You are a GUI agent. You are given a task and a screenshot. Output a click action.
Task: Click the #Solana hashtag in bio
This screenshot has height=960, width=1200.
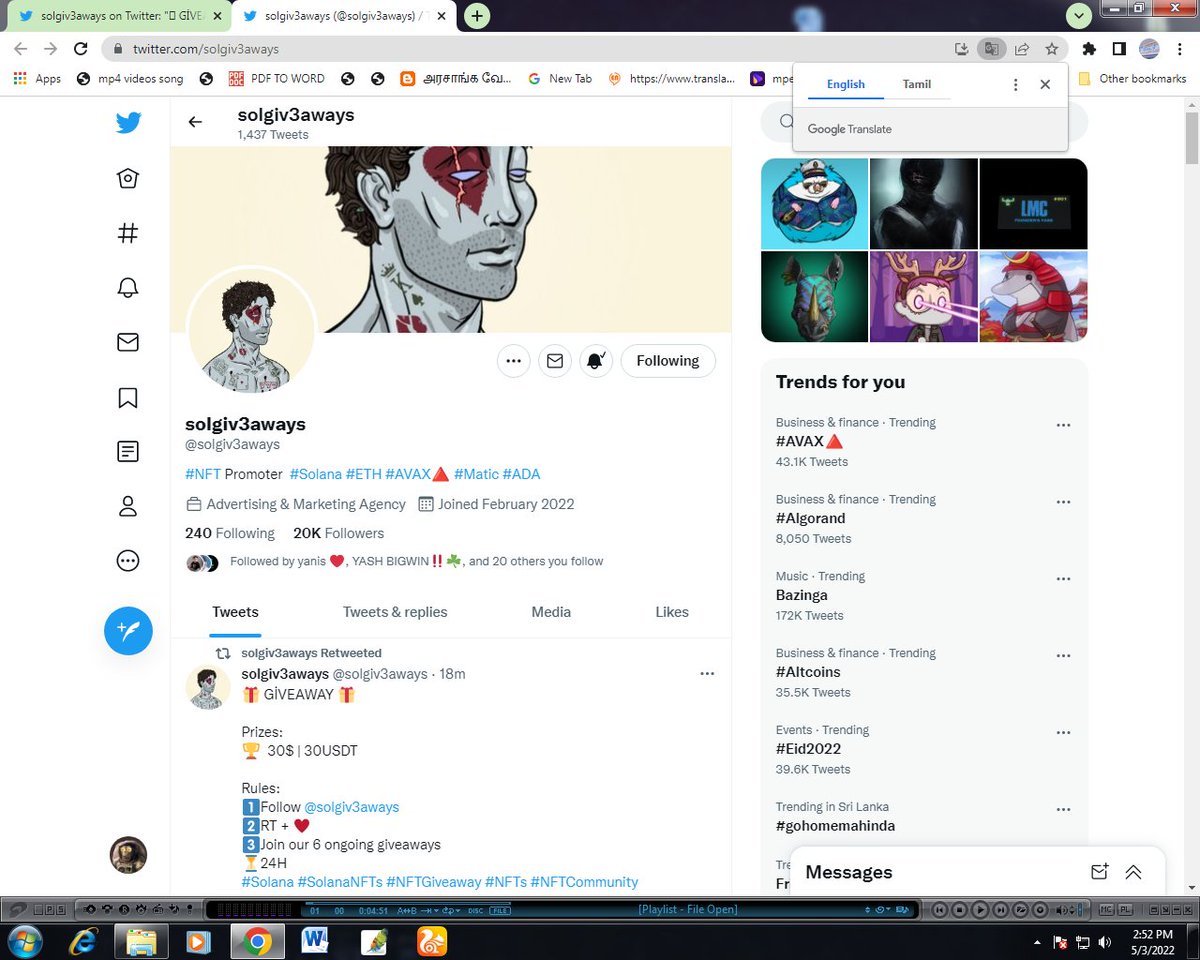[316, 474]
